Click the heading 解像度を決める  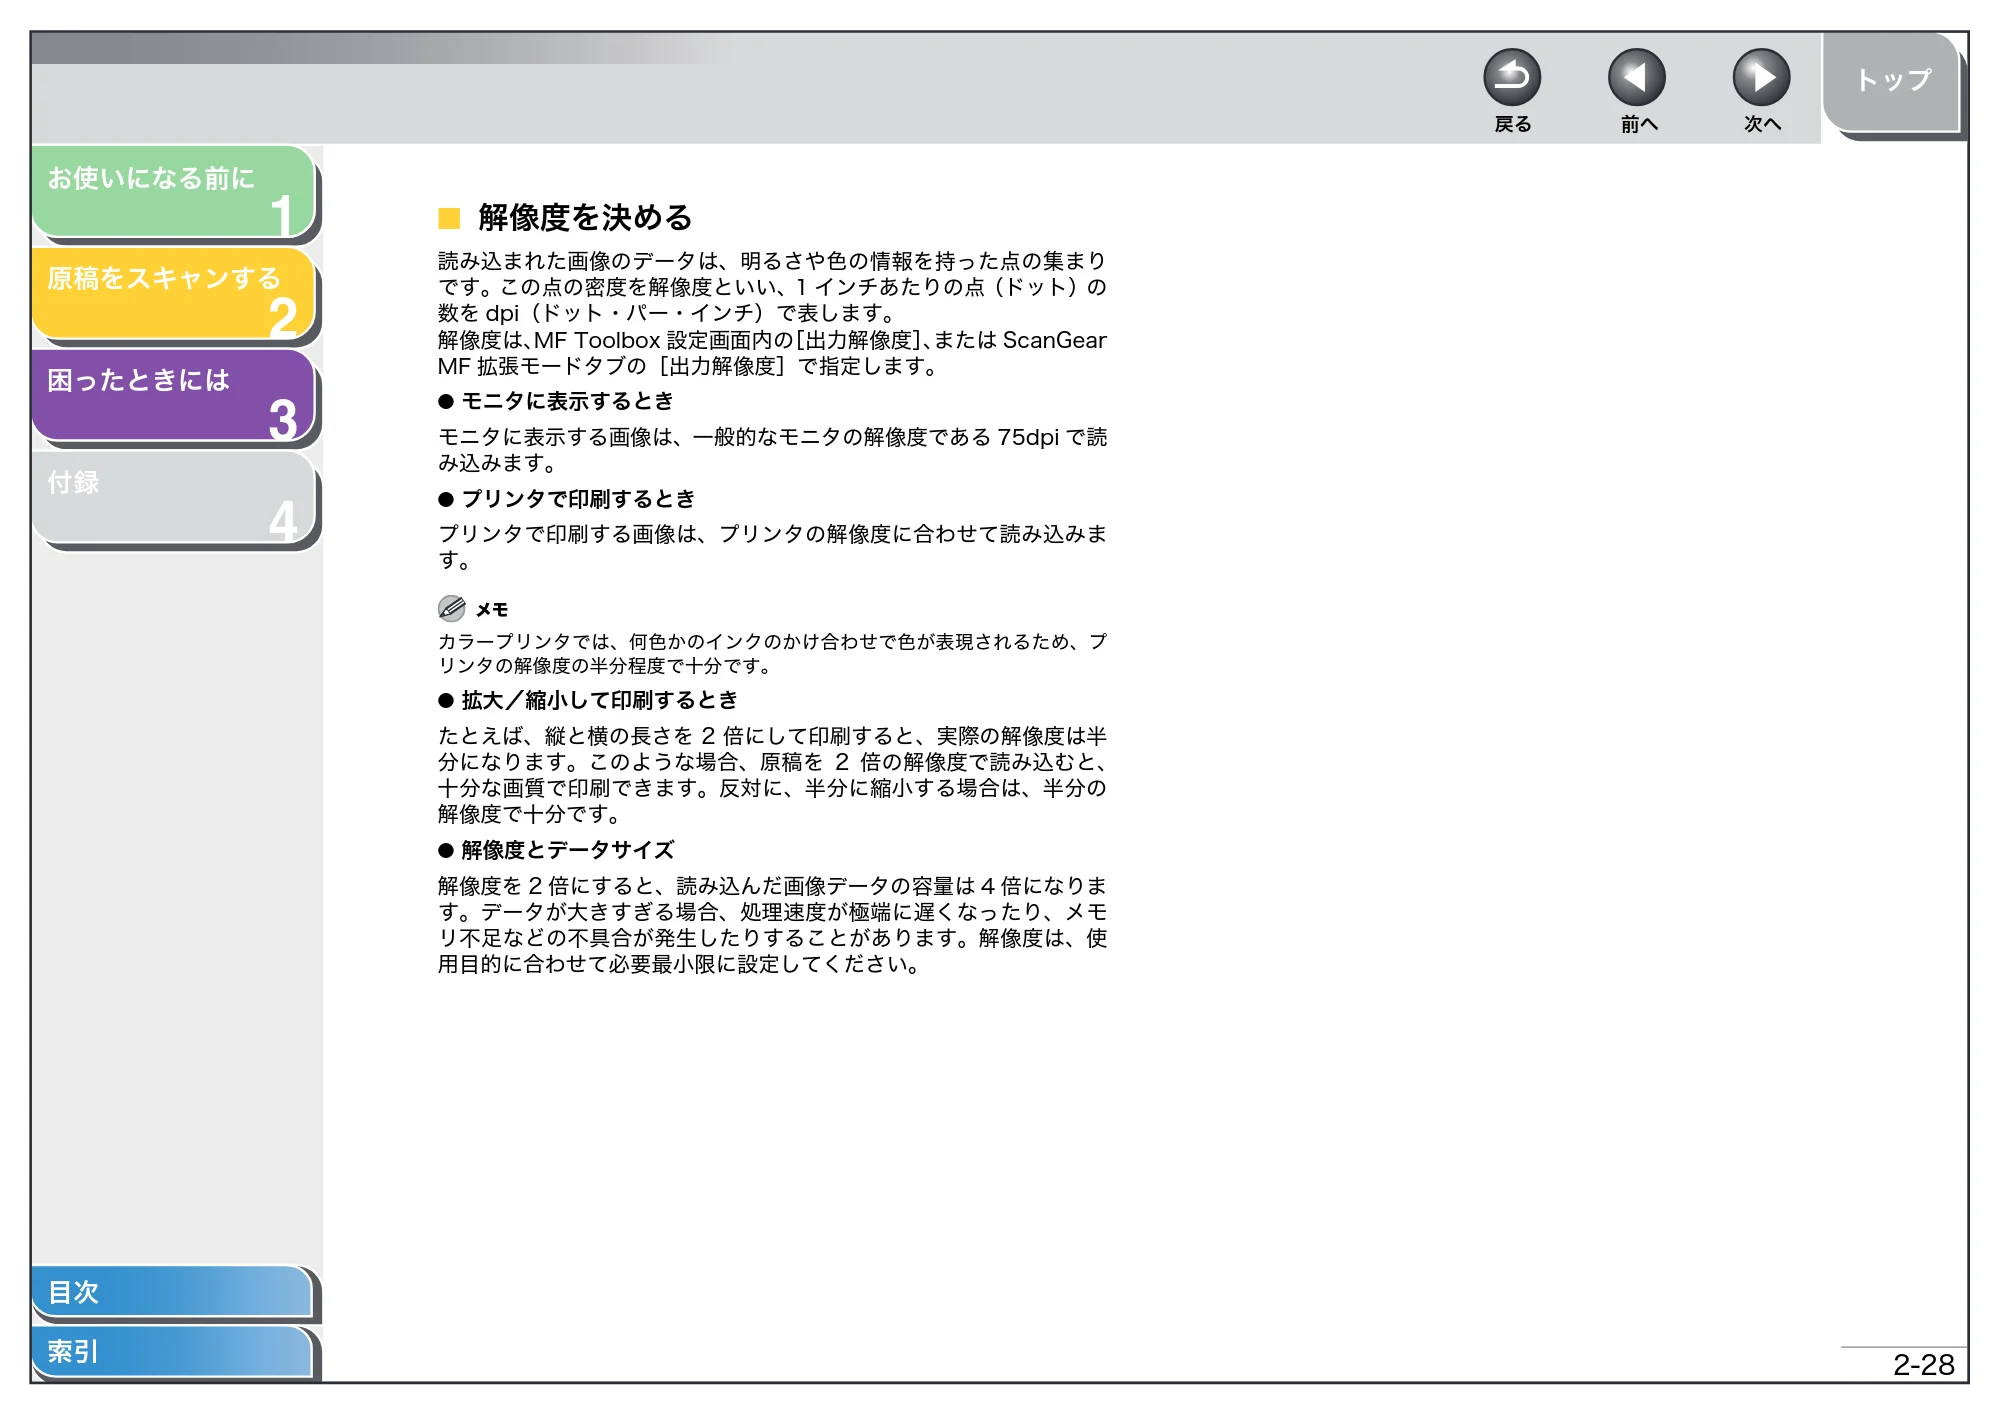pyautogui.click(x=585, y=217)
